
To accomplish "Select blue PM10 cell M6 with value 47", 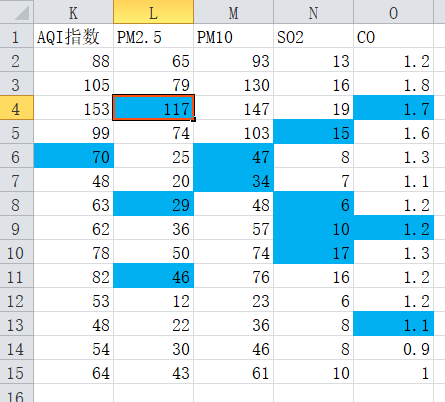I will tap(234, 156).
